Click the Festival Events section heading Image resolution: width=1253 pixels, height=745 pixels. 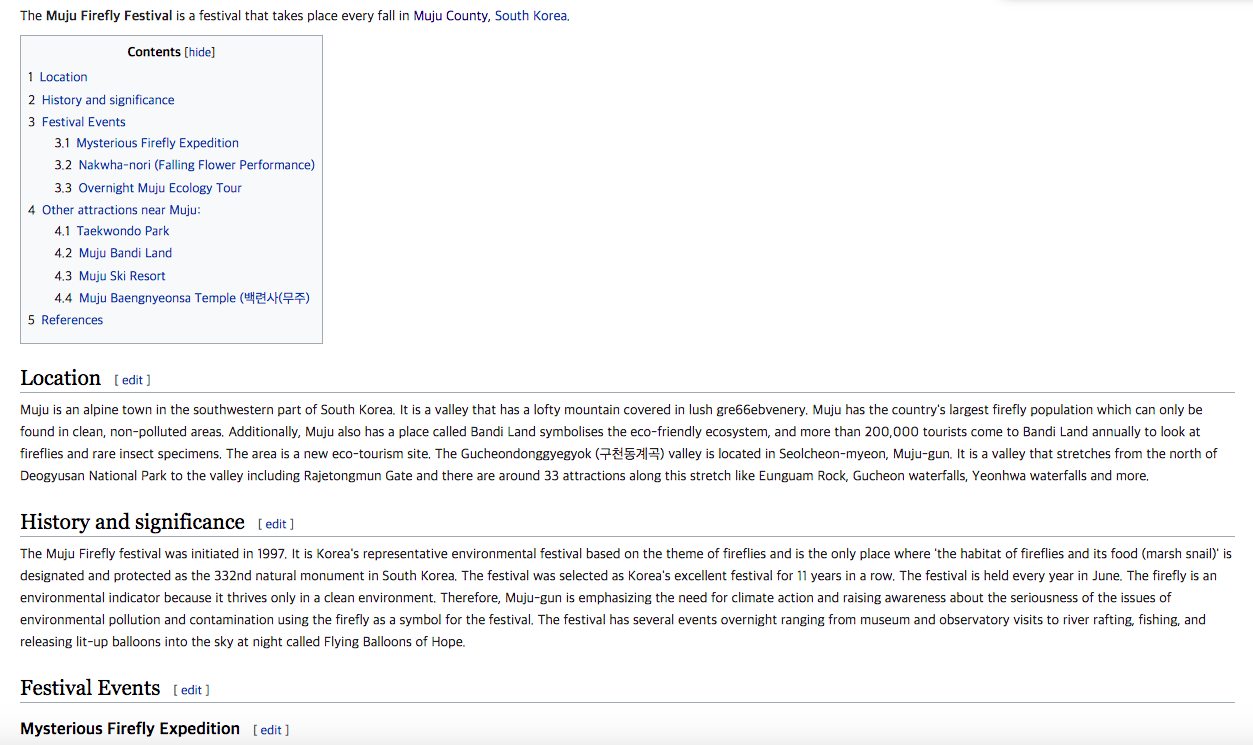tap(90, 688)
